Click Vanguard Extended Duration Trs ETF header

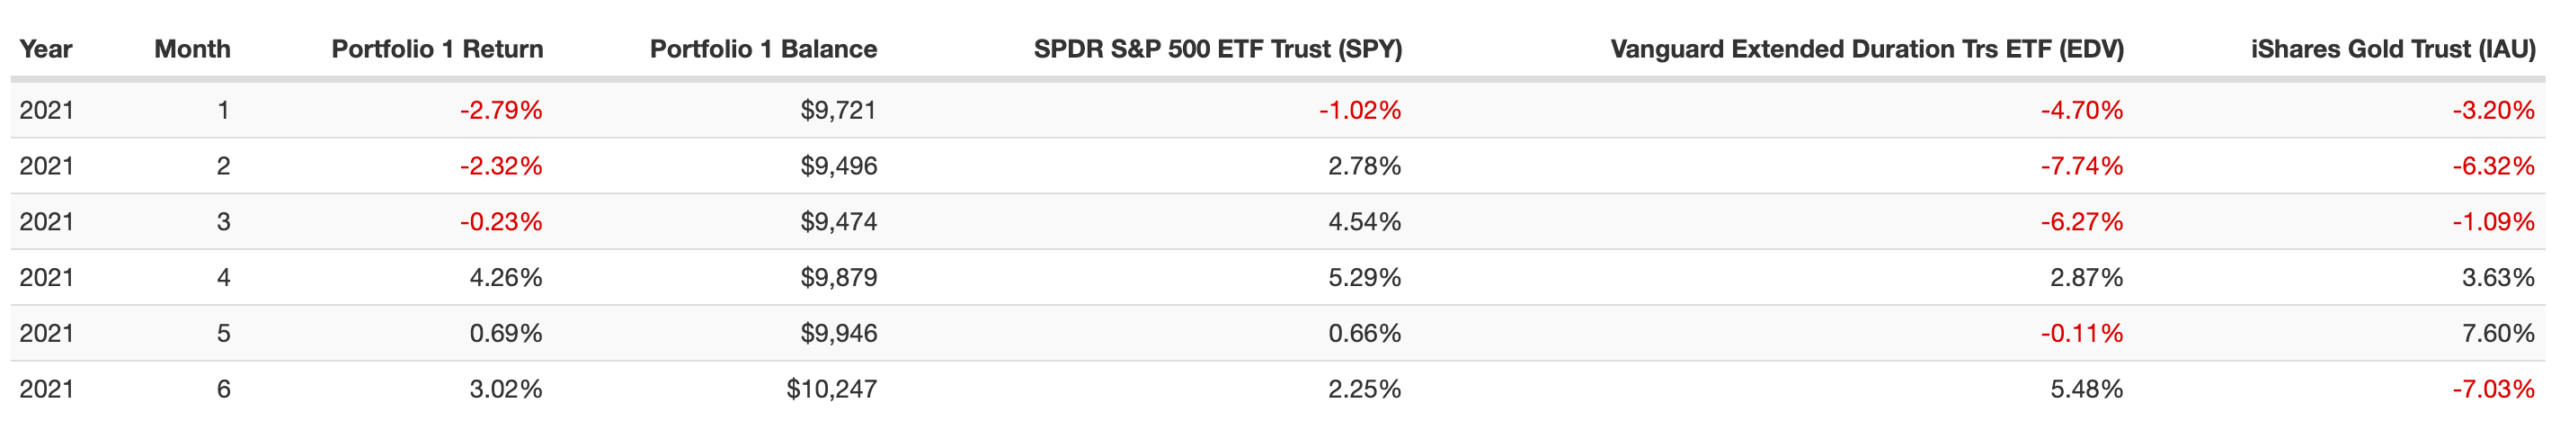click(x=1866, y=49)
